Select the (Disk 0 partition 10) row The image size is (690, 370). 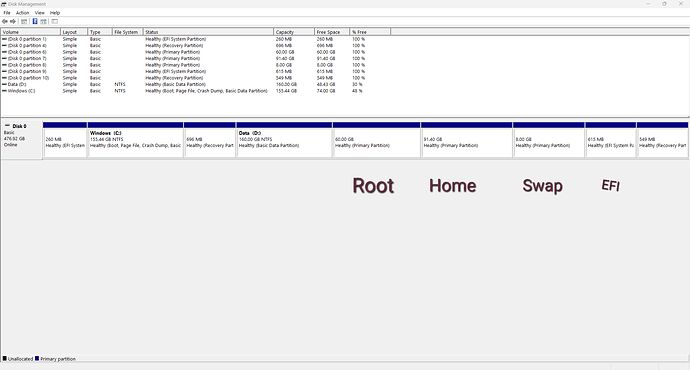196,78
